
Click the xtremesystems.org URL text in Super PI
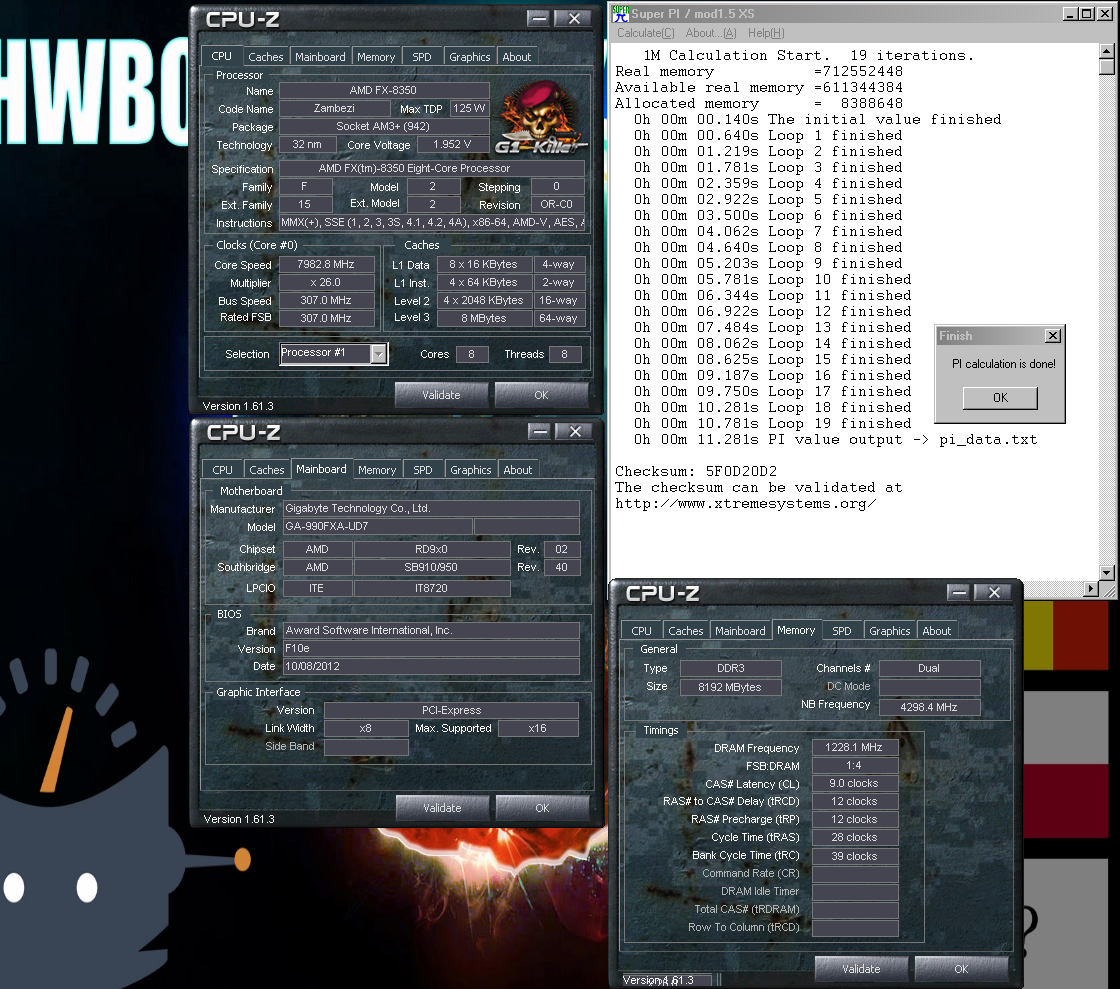click(746, 503)
